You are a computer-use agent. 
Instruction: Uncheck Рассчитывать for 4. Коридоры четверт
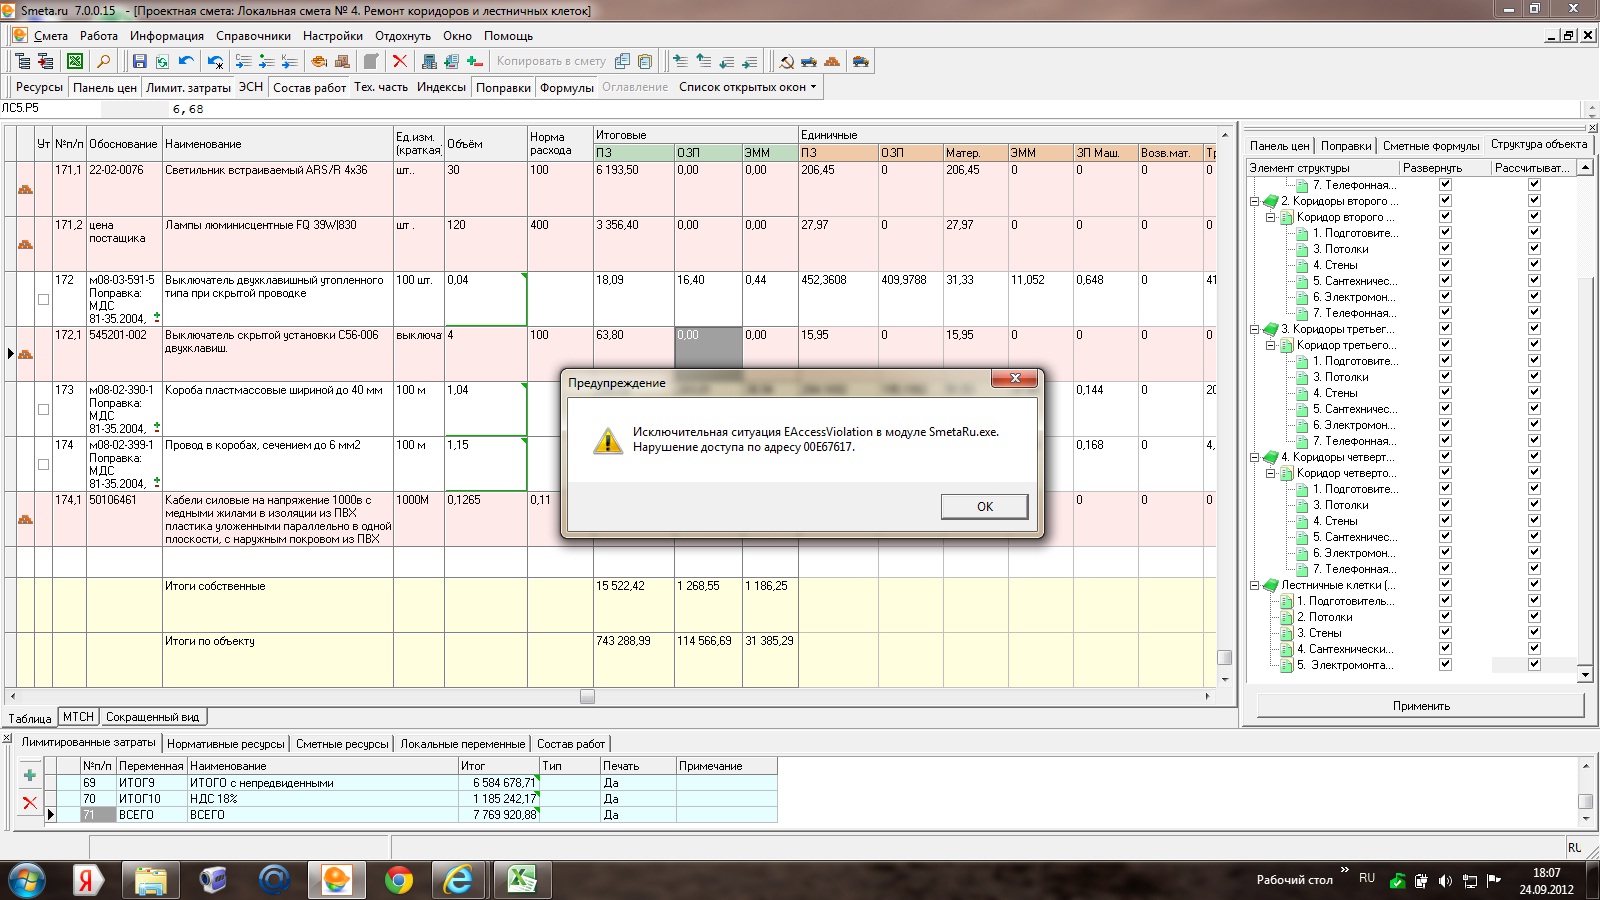coord(1534,456)
